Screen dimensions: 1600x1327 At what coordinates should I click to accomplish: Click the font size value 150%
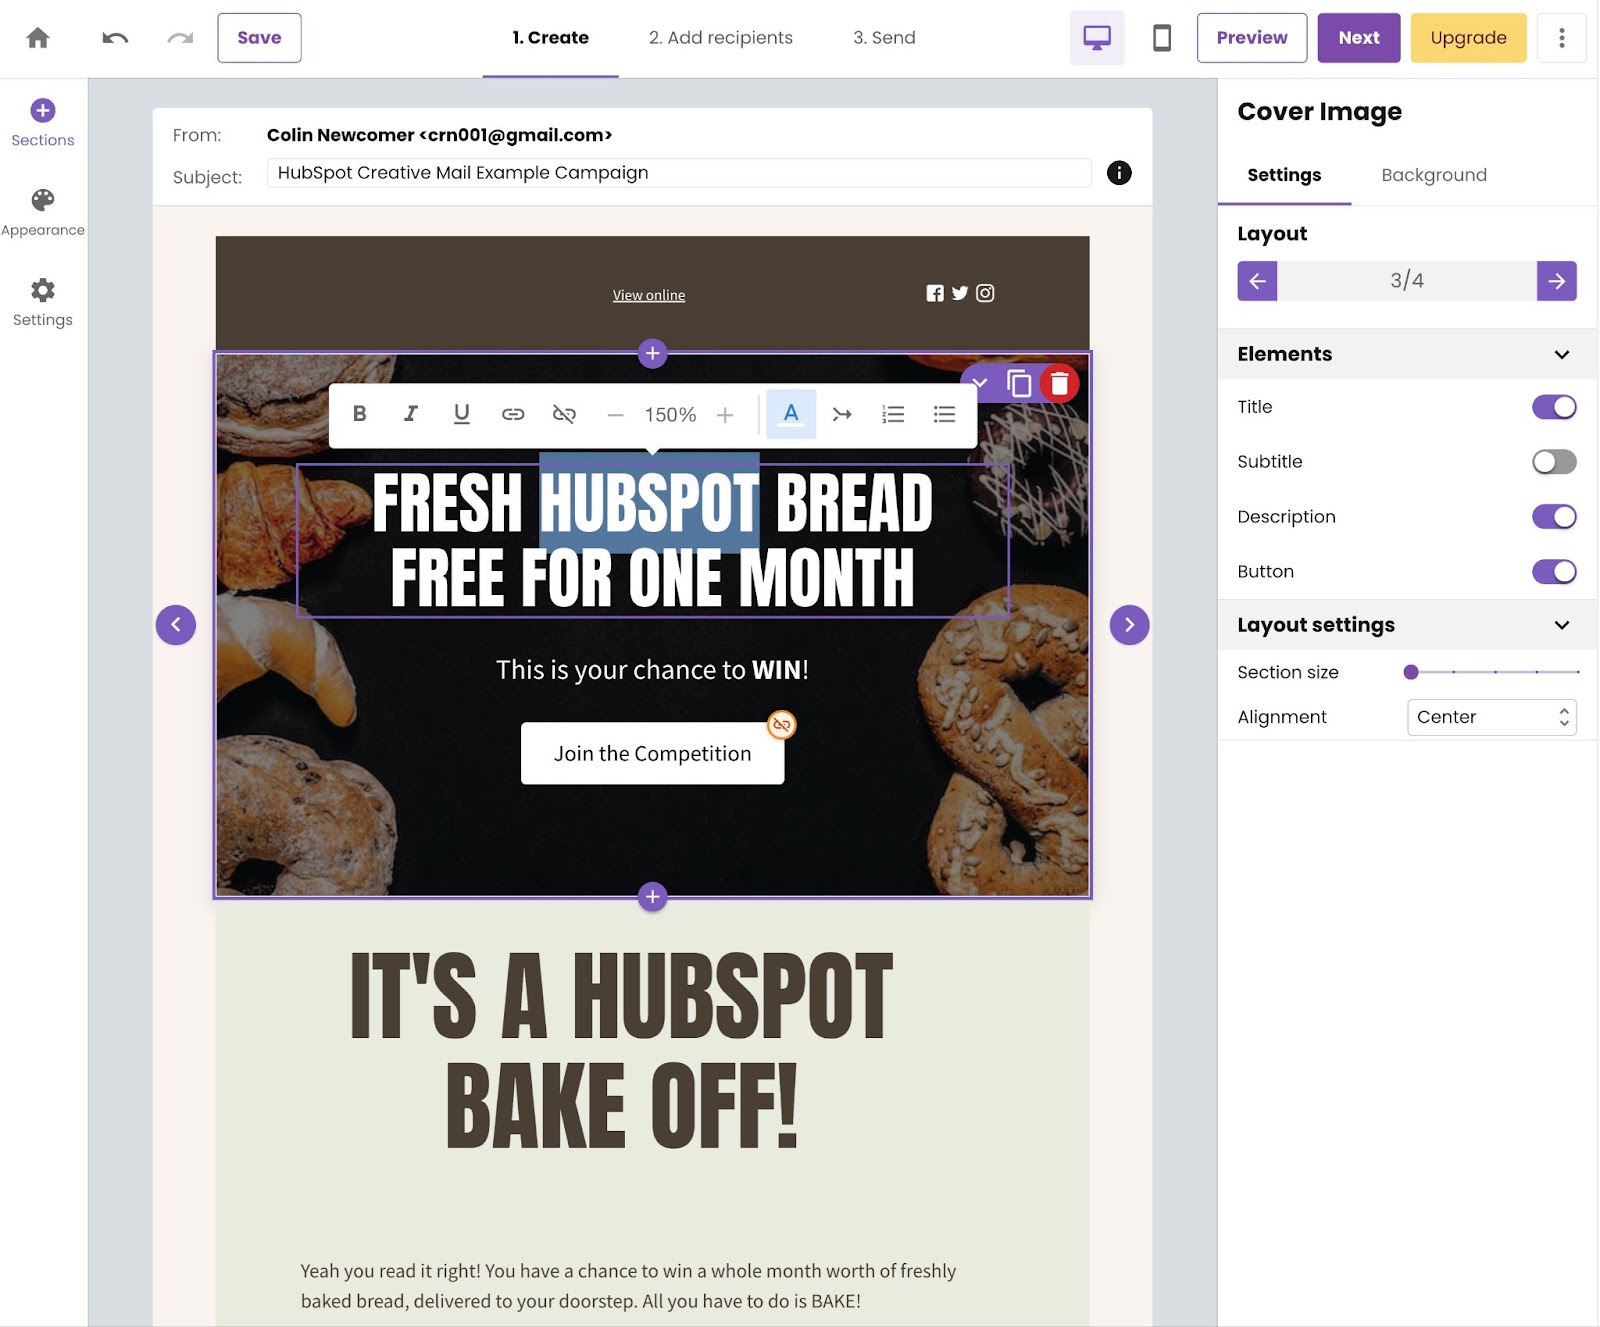pos(670,414)
